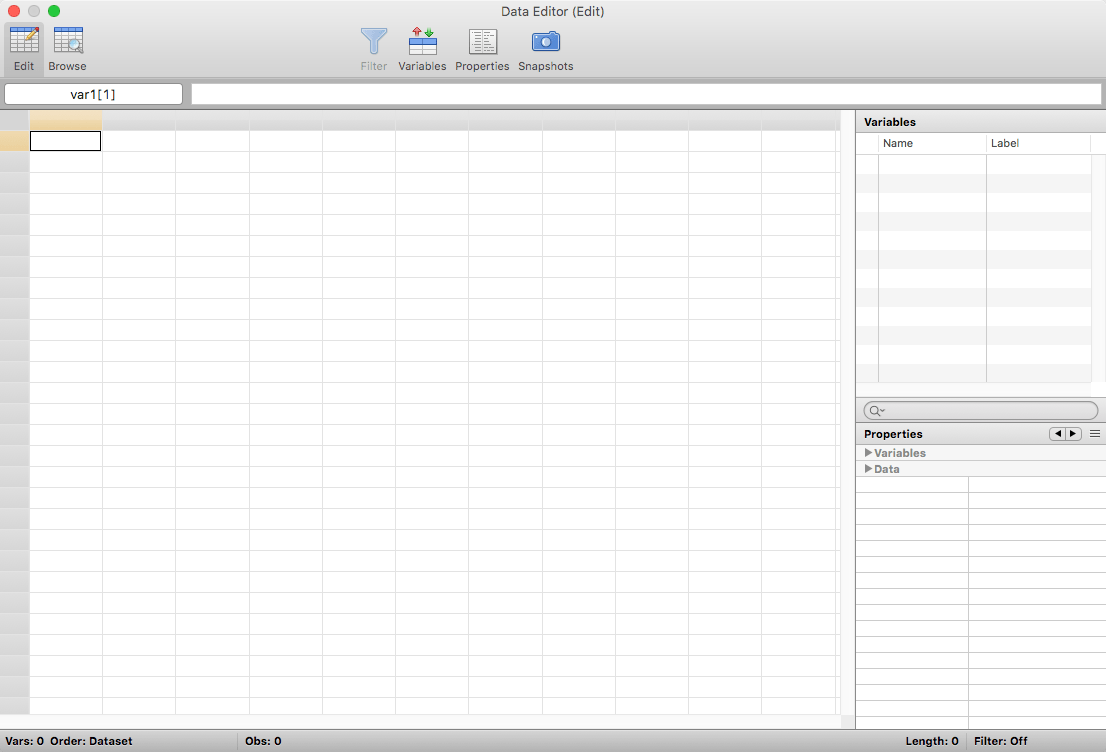Click 'Filter: Off' in status bar
This screenshot has height=752, width=1106.
click(1000, 741)
